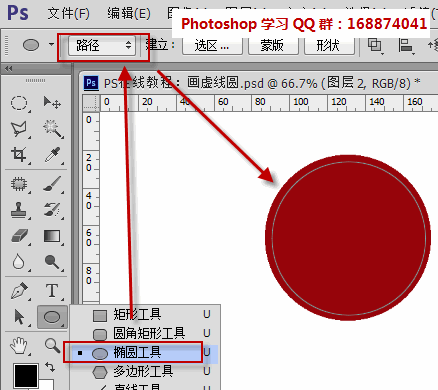438x390 pixels.
Task: Choose 多边形工具 from the flyout
Action: click(145, 371)
